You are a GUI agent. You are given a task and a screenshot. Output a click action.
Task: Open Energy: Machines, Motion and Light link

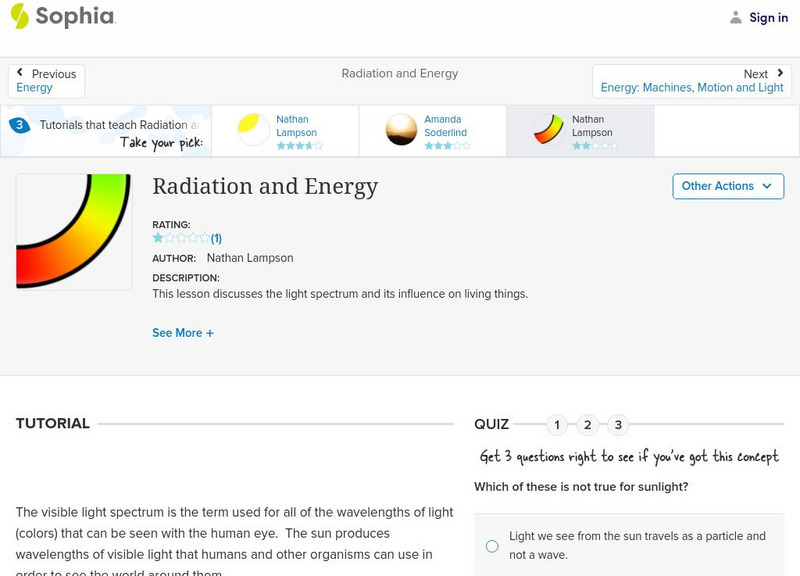[x=692, y=88]
